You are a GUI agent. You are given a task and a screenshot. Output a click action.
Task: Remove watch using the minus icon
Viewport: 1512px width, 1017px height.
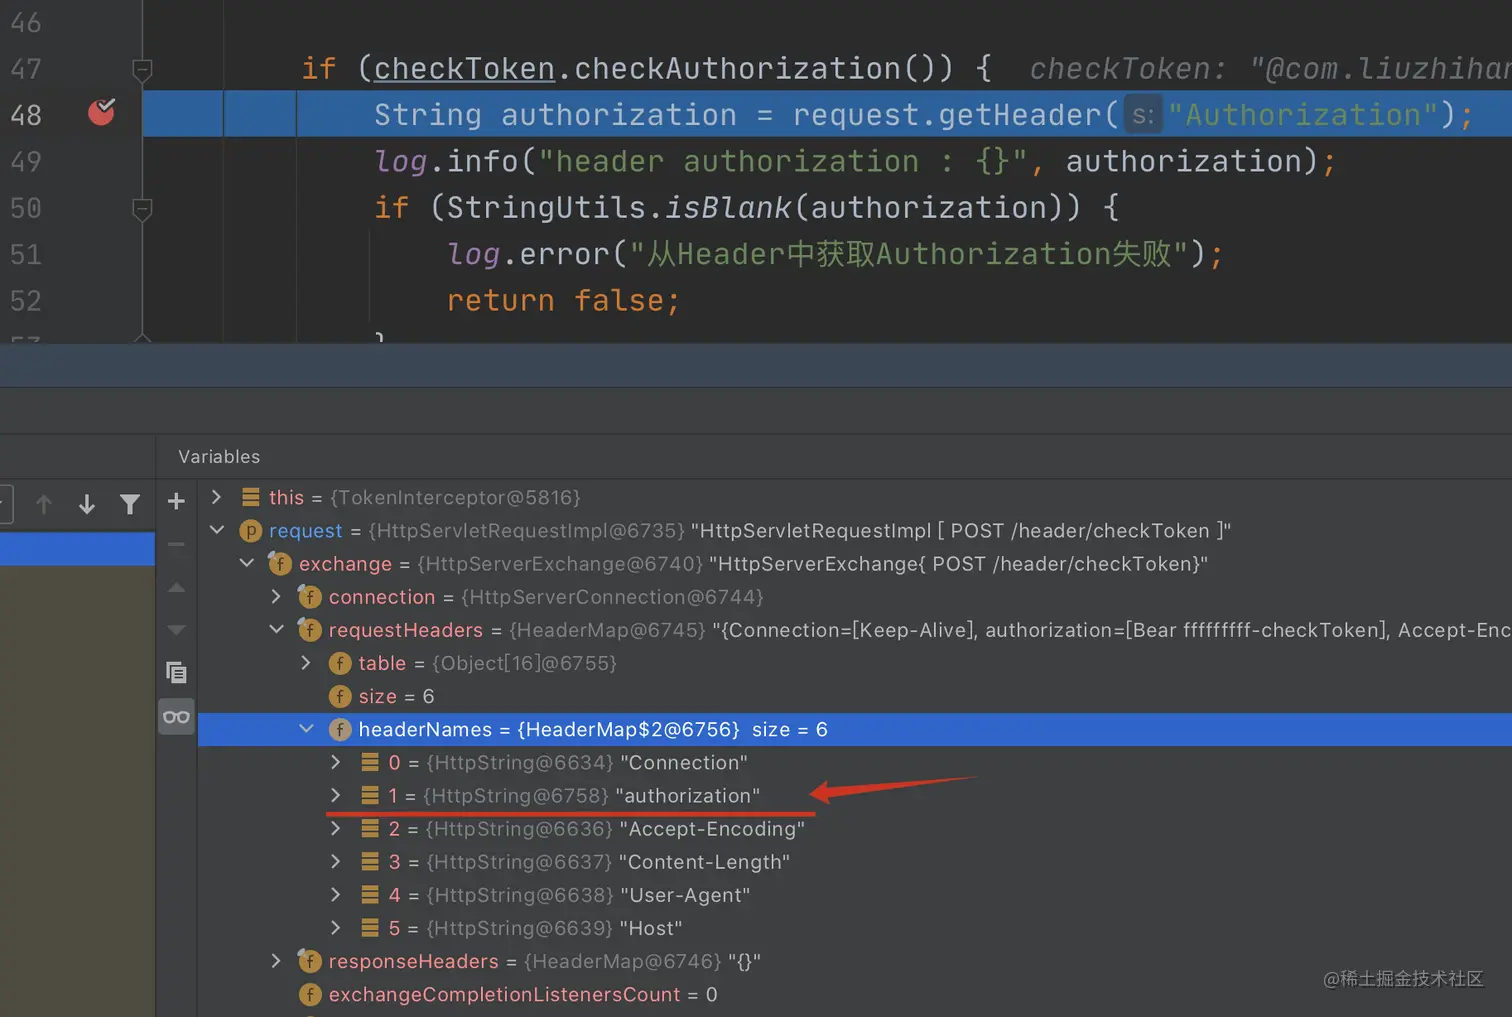(176, 544)
